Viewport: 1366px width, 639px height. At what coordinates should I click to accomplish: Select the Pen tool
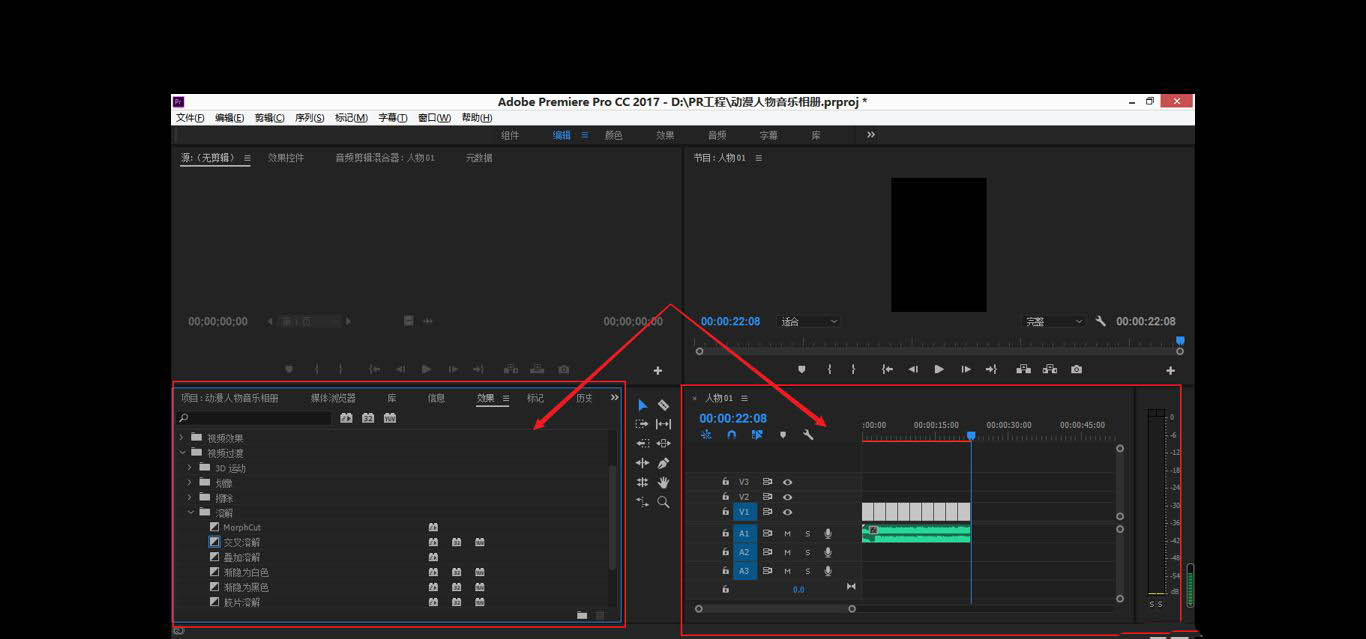click(x=663, y=463)
